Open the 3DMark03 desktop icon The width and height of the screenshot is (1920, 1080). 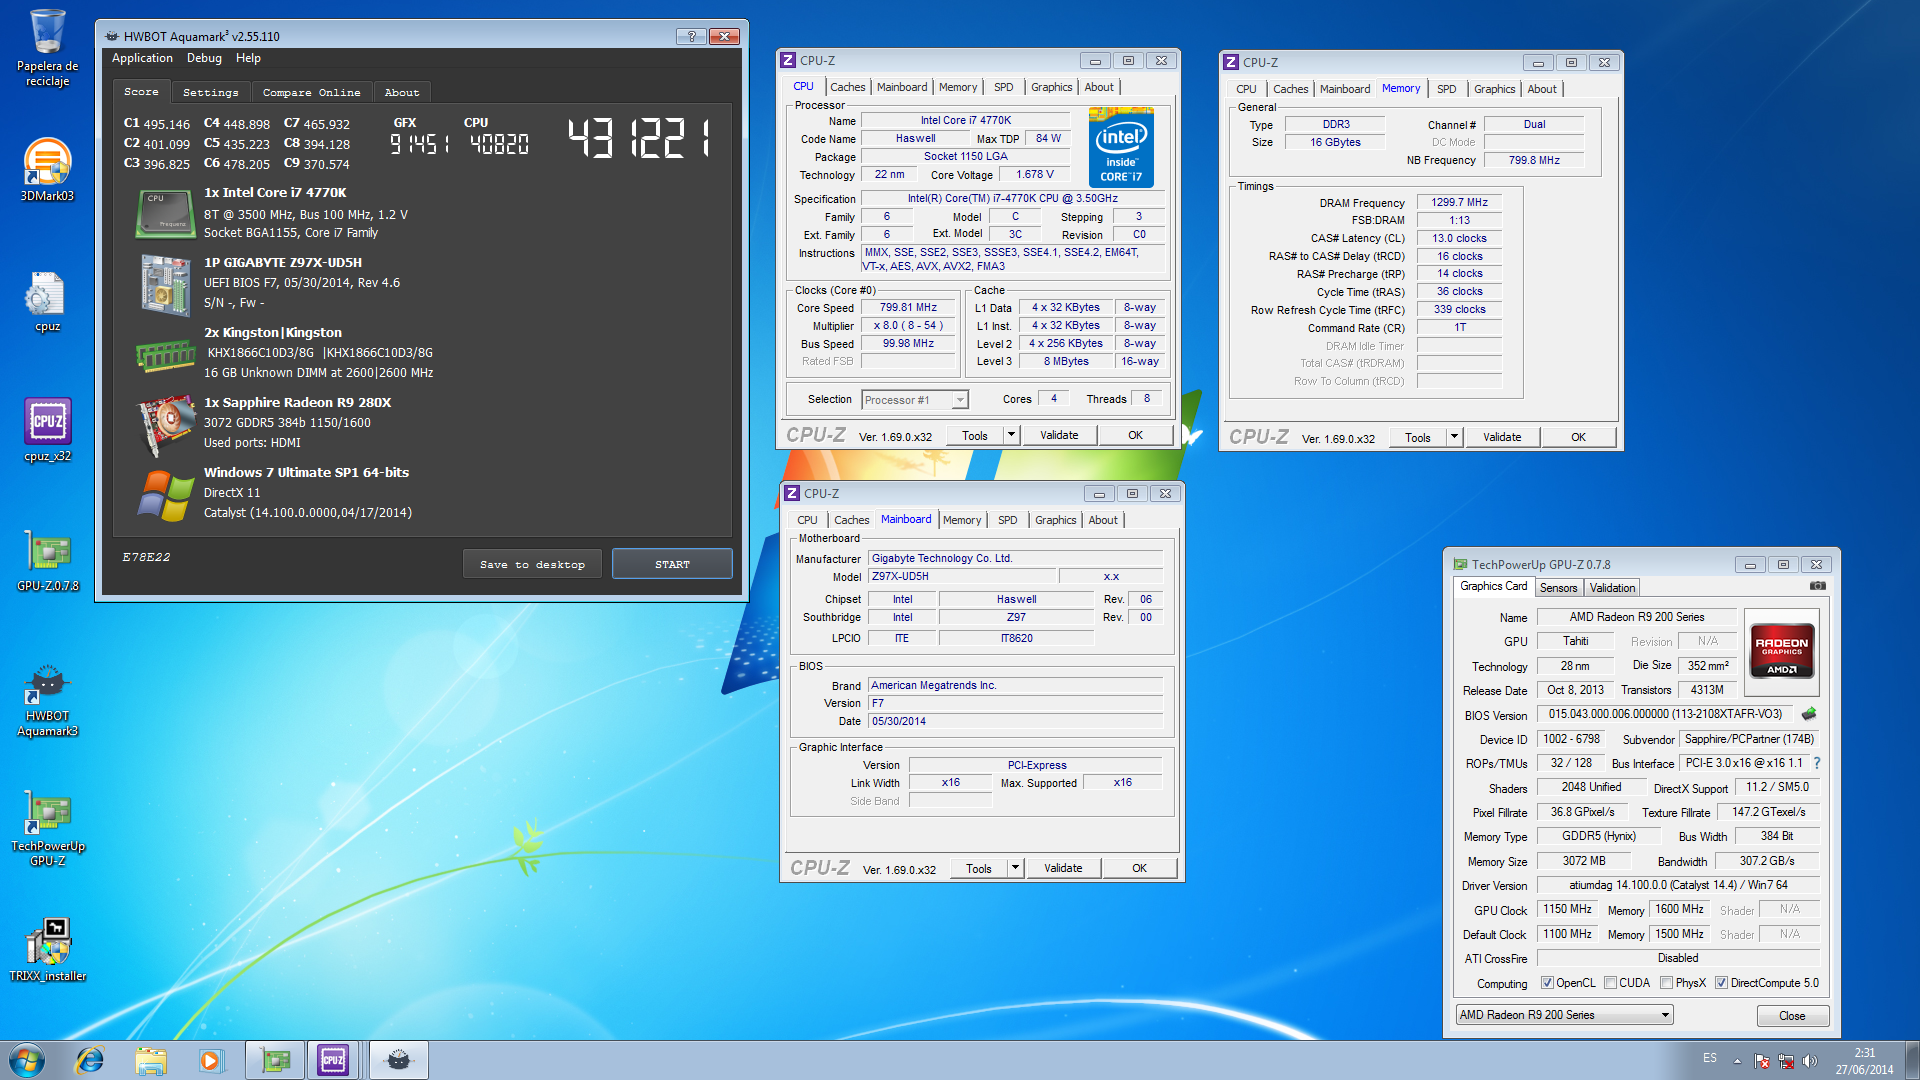click(x=47, y=169)
